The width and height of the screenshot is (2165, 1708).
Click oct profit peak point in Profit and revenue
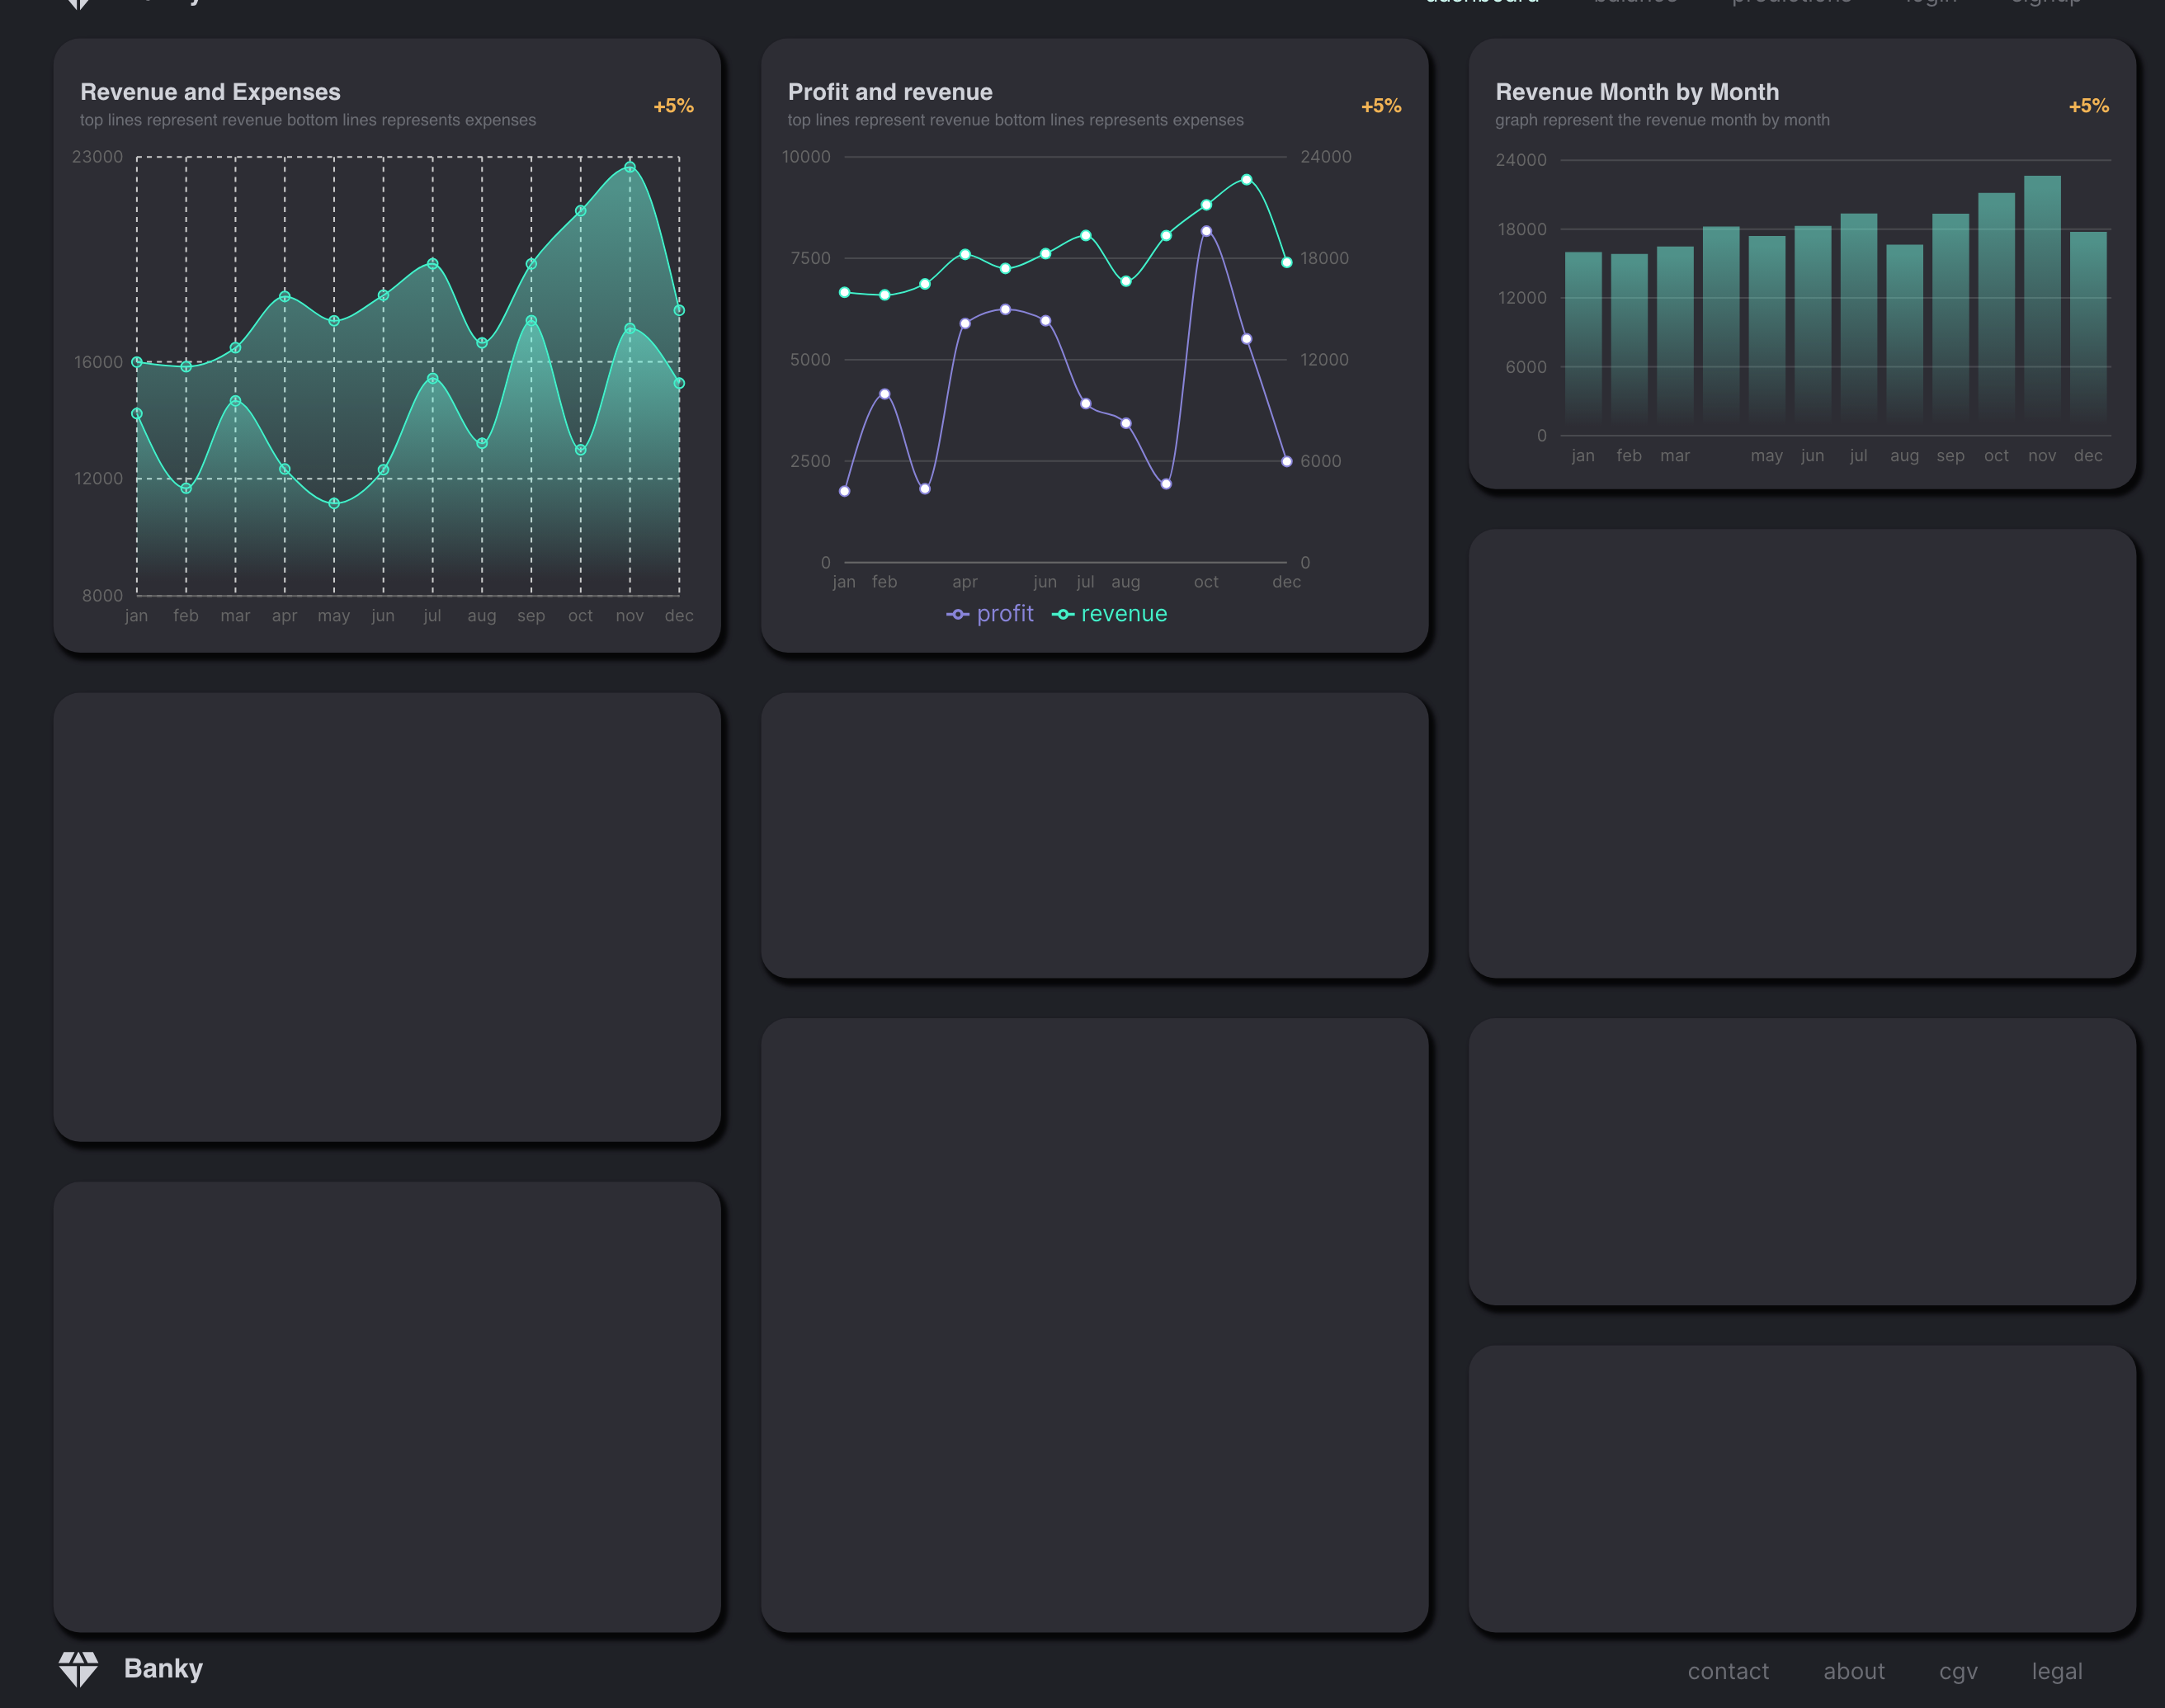tap(1206, 231)
